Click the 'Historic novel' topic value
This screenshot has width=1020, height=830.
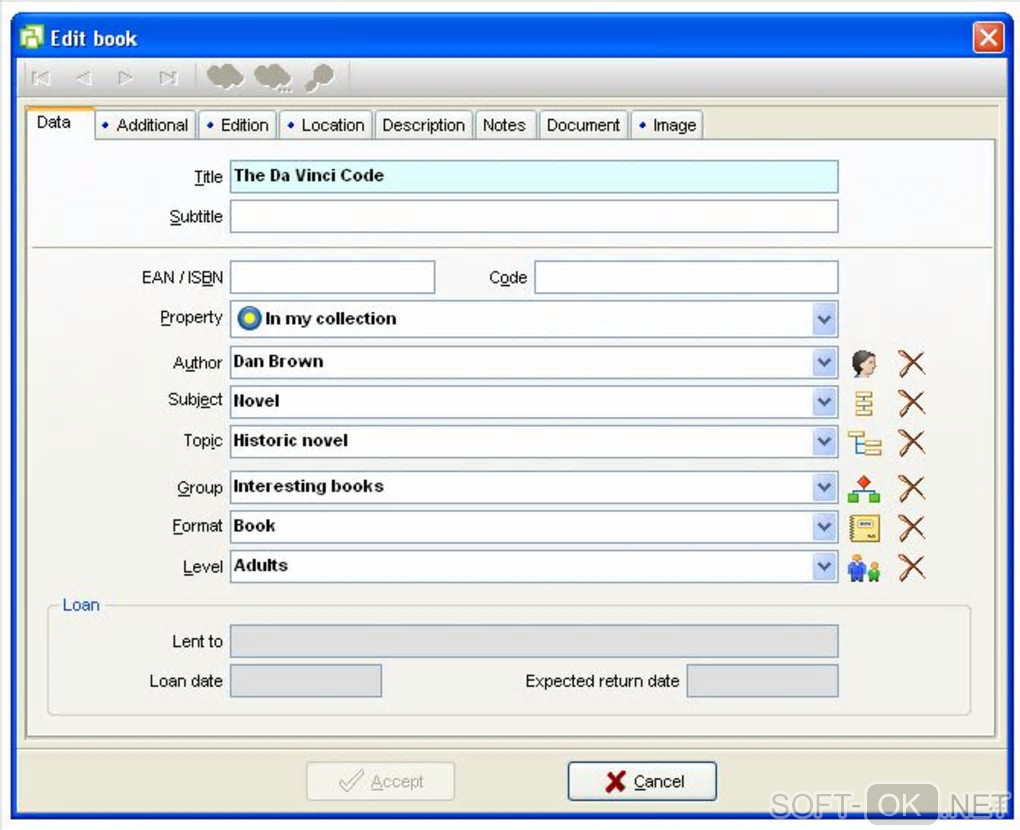(291, 441)
